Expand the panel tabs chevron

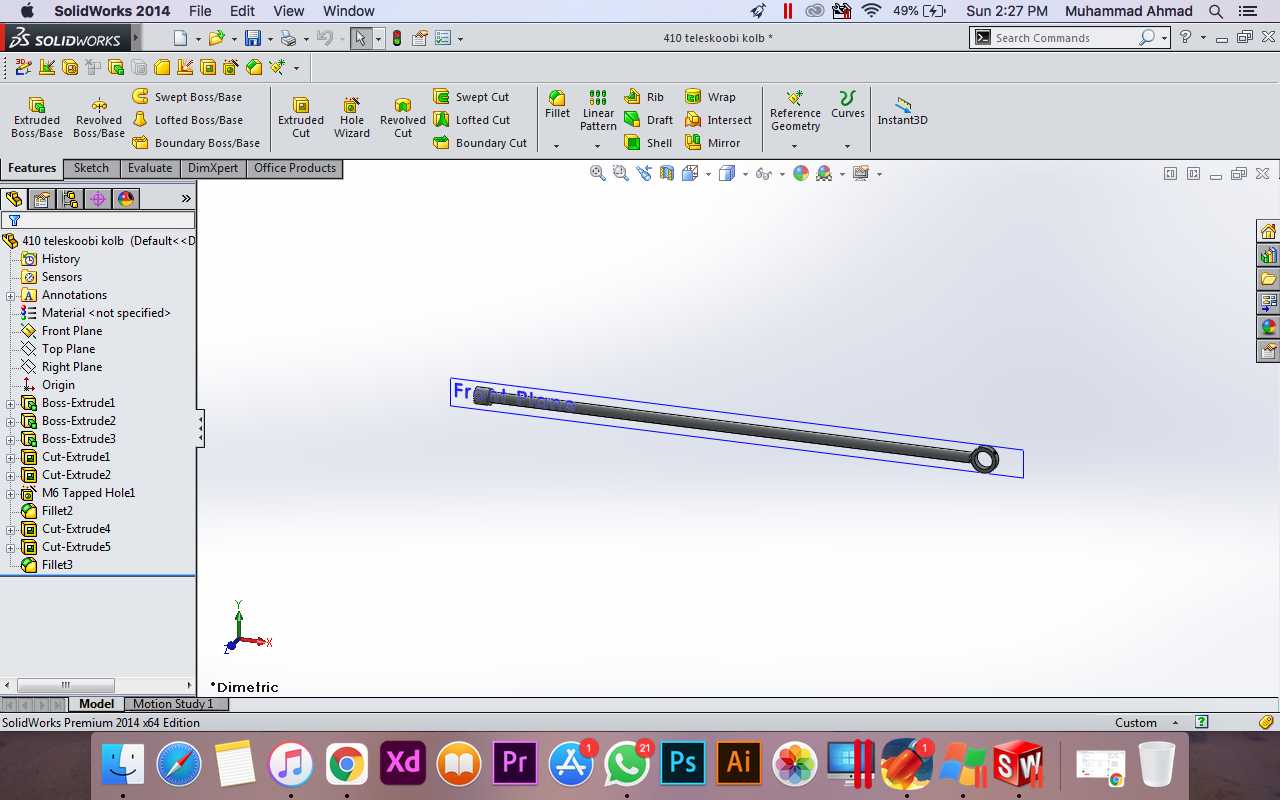186,199
